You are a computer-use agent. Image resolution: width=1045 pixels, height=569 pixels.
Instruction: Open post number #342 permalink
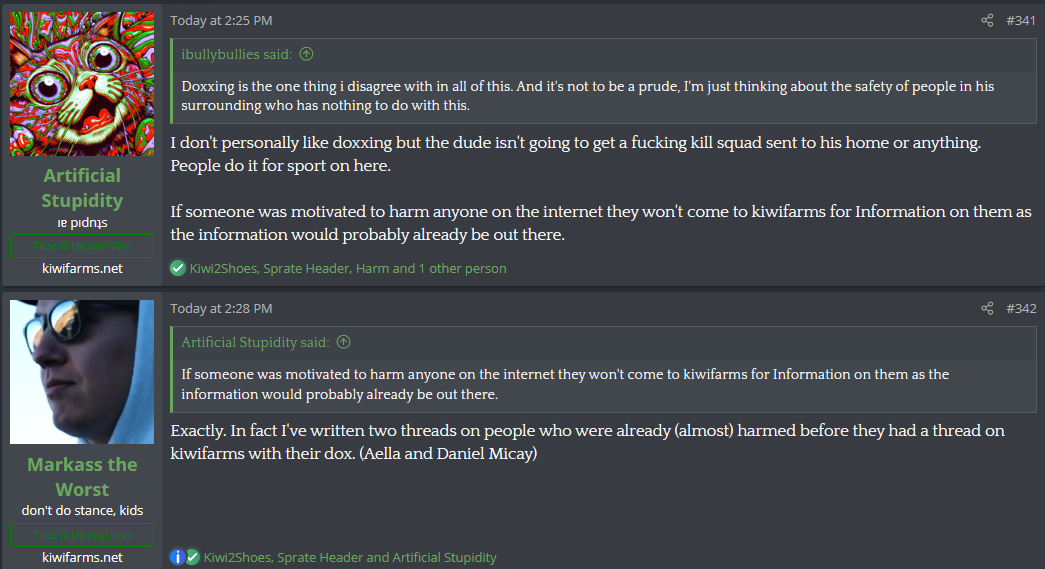pyautogui.click(x=1020, y=308)
